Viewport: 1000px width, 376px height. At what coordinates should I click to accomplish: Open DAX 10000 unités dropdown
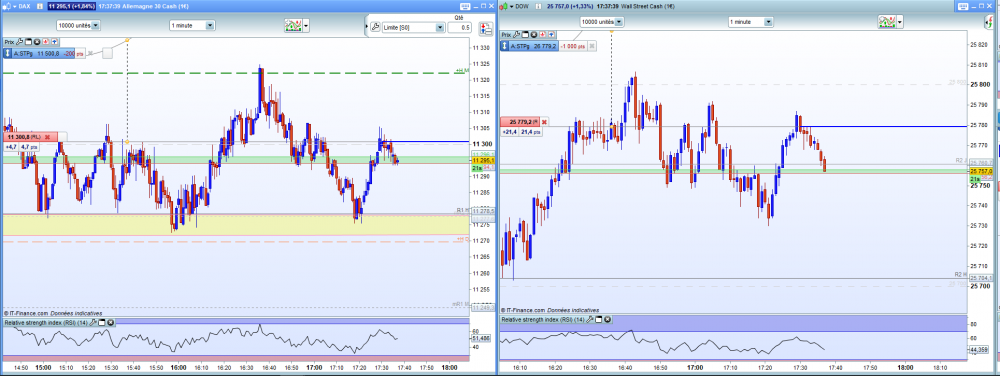point(96,25)
